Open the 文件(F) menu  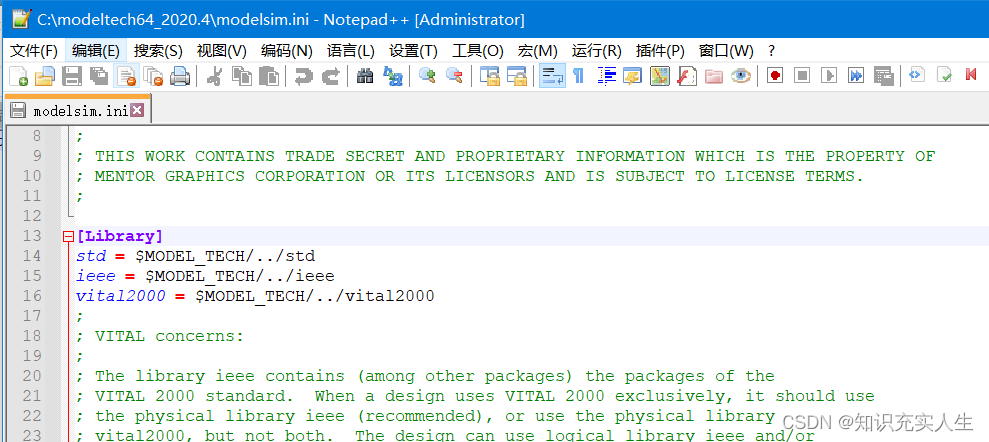(34, 50)
